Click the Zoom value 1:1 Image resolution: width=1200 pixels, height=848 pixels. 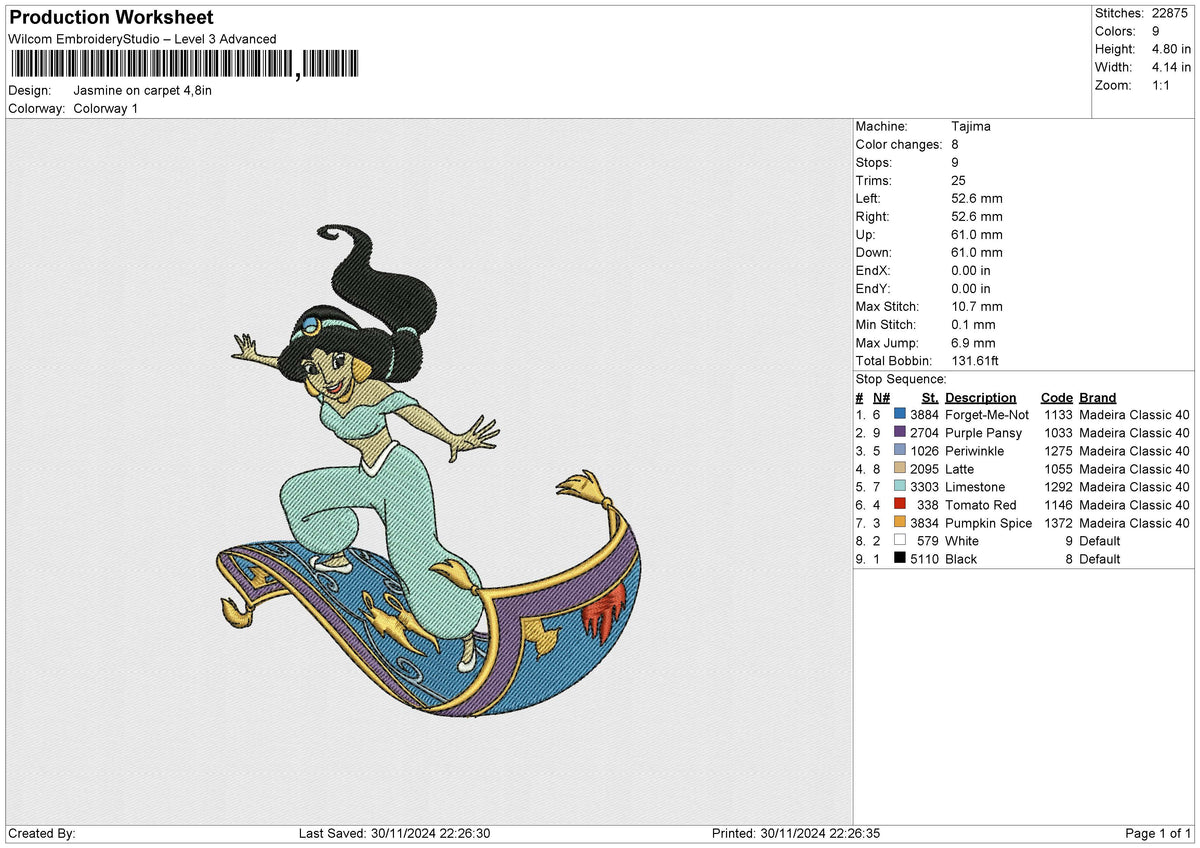1160,85
